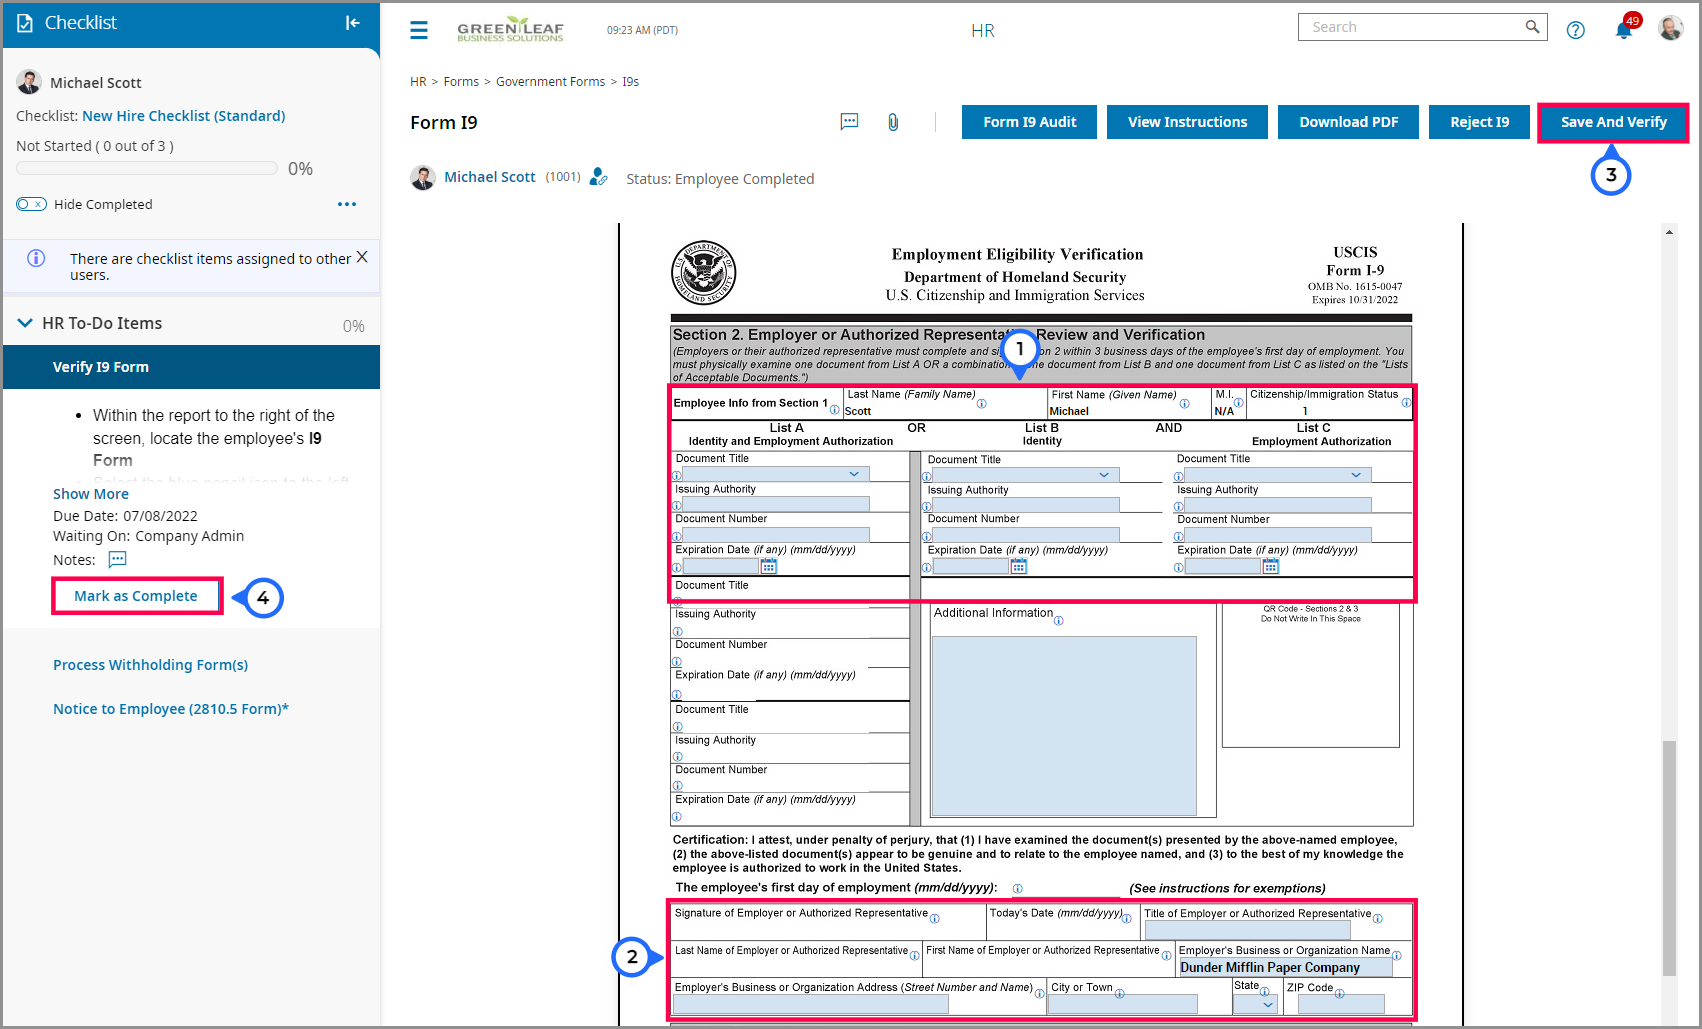Image resolution: width=1702 pixels, height=1029 pixels.
Task: Click info icon beside Signature of Employer
Action: pos(934,919)
